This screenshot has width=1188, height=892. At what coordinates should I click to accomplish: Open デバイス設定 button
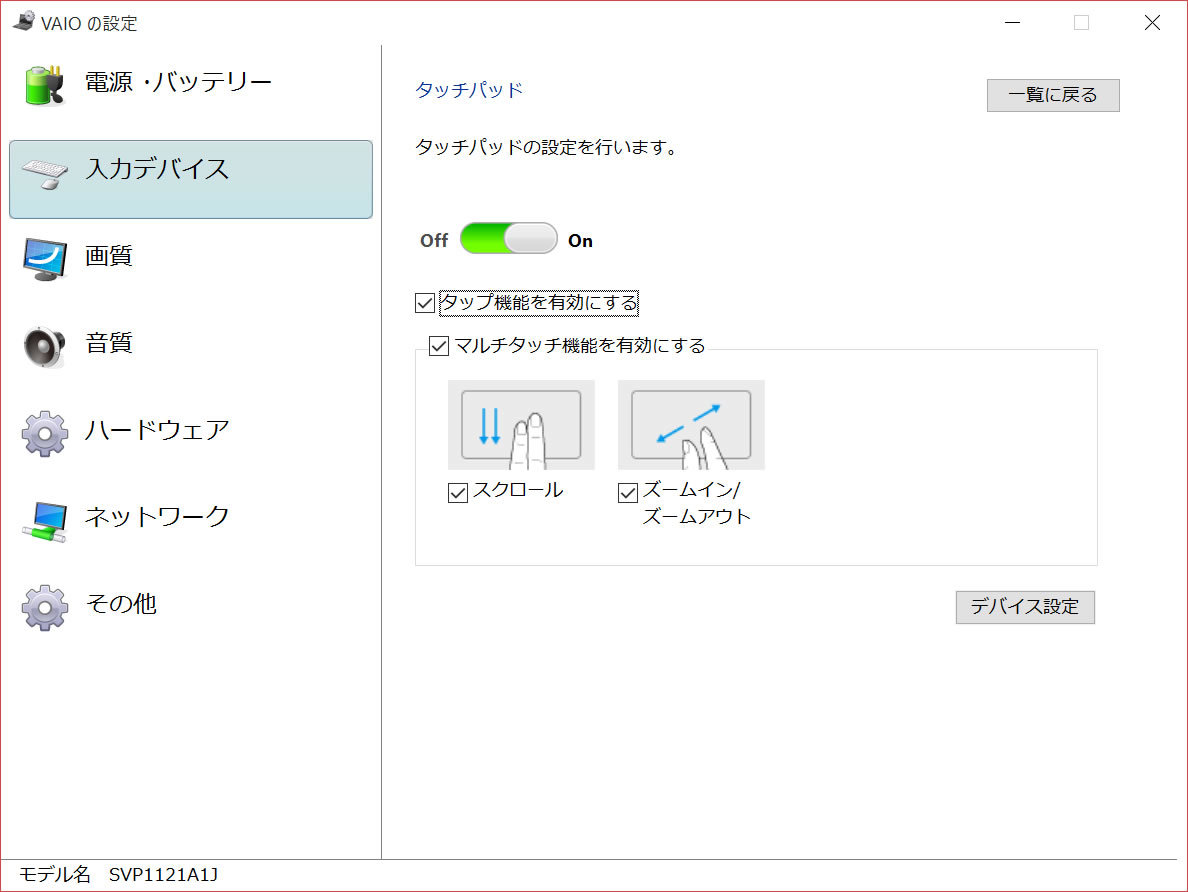[1025, 607]
